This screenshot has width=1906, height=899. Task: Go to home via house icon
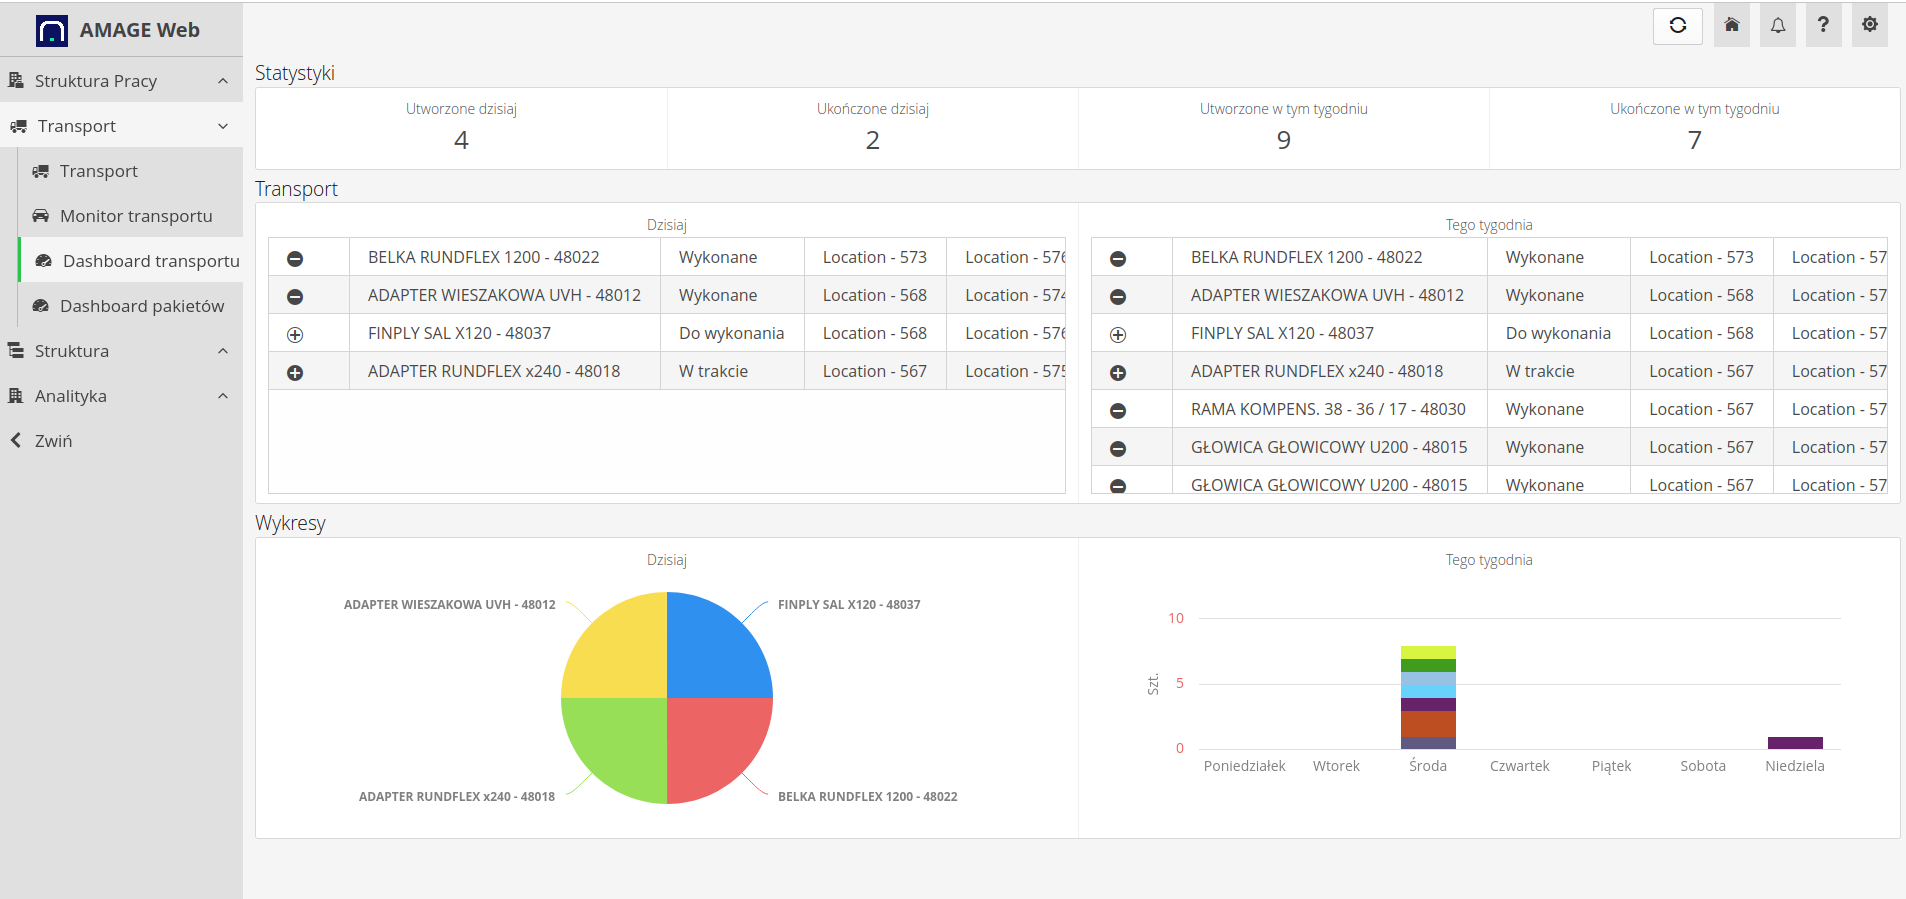(1731, 26)
